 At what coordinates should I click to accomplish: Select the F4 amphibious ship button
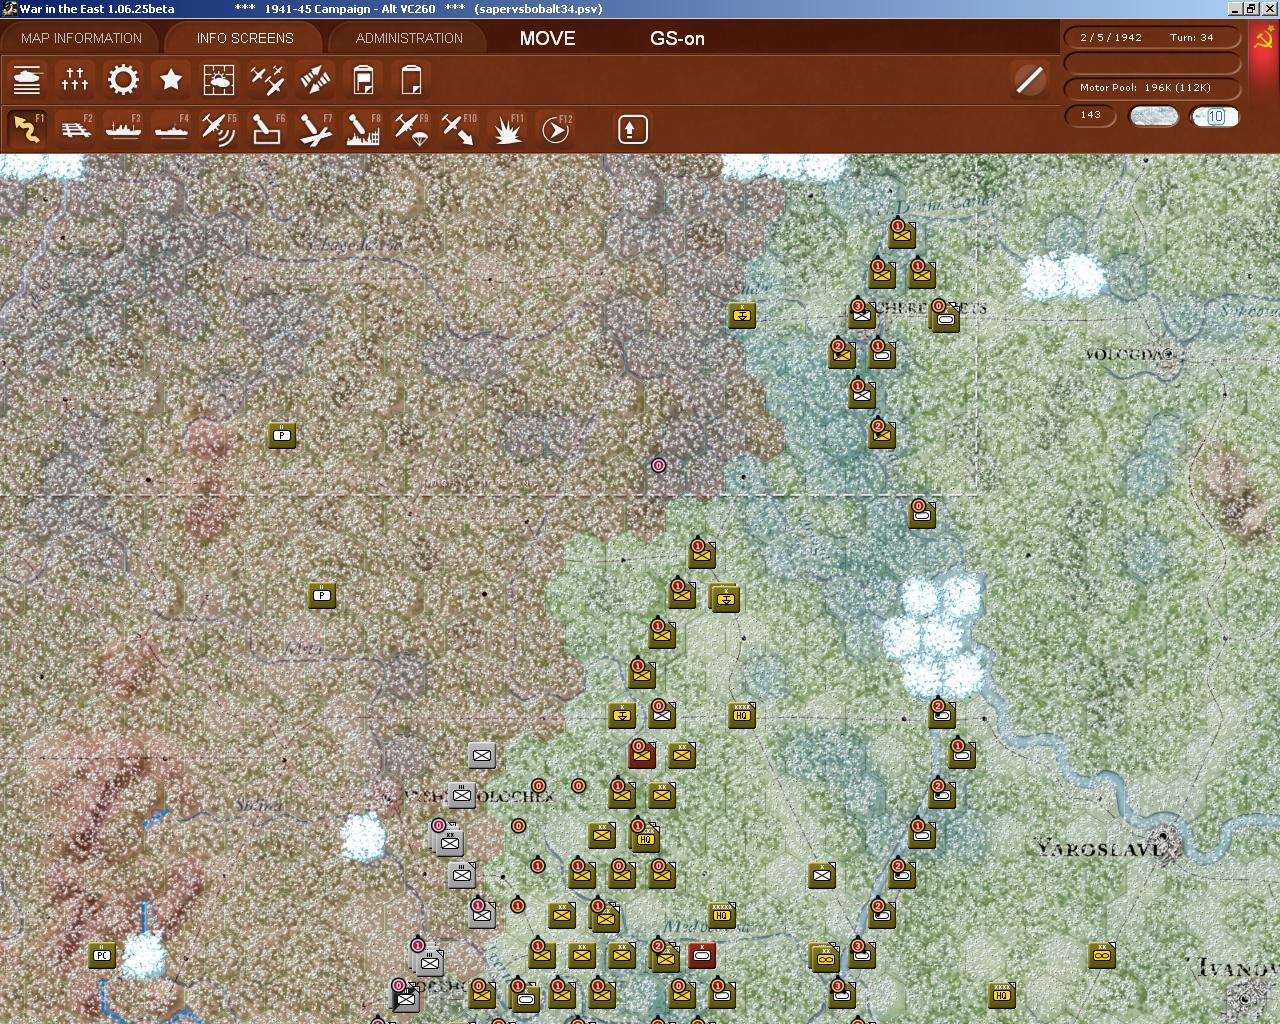[171, 129]
